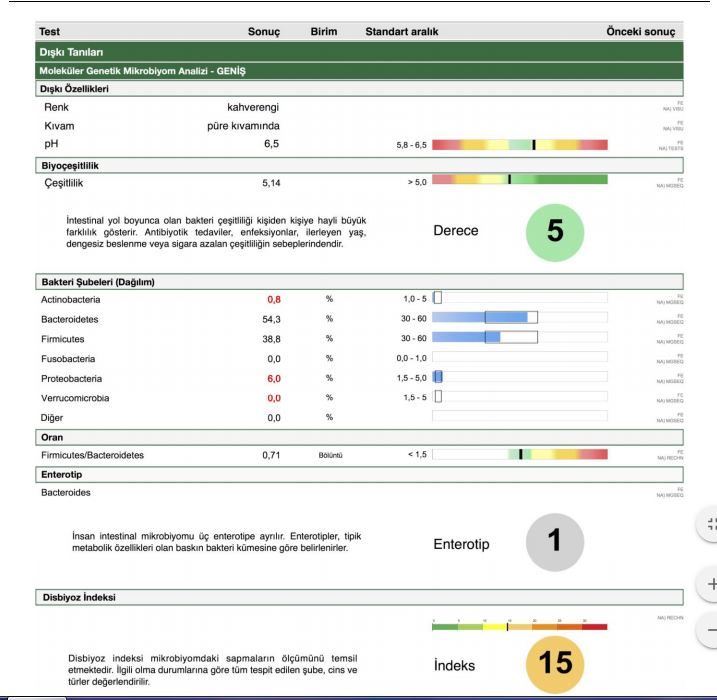This screenshot has height=700, width=717.
Task: Click the '> 5,0' standard range
Action: (417, 182)
